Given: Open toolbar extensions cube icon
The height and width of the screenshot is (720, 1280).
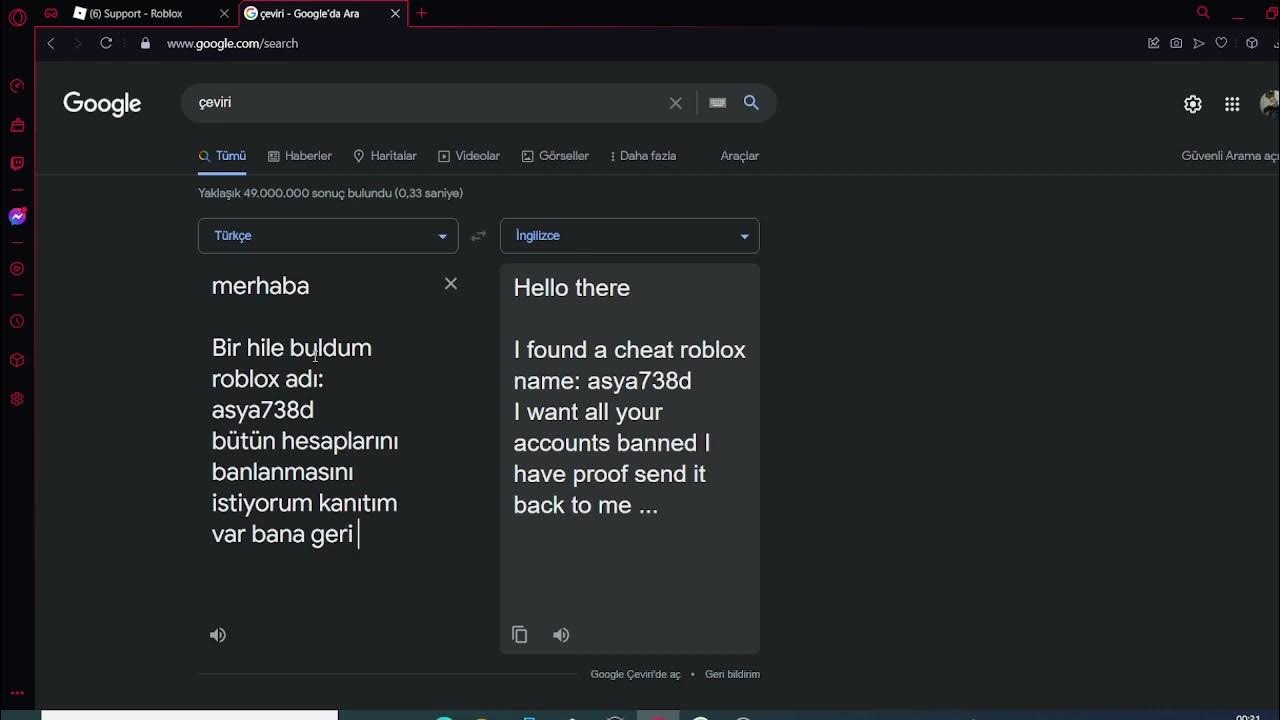Looking at the screenshot, I should click(1251, 43).
